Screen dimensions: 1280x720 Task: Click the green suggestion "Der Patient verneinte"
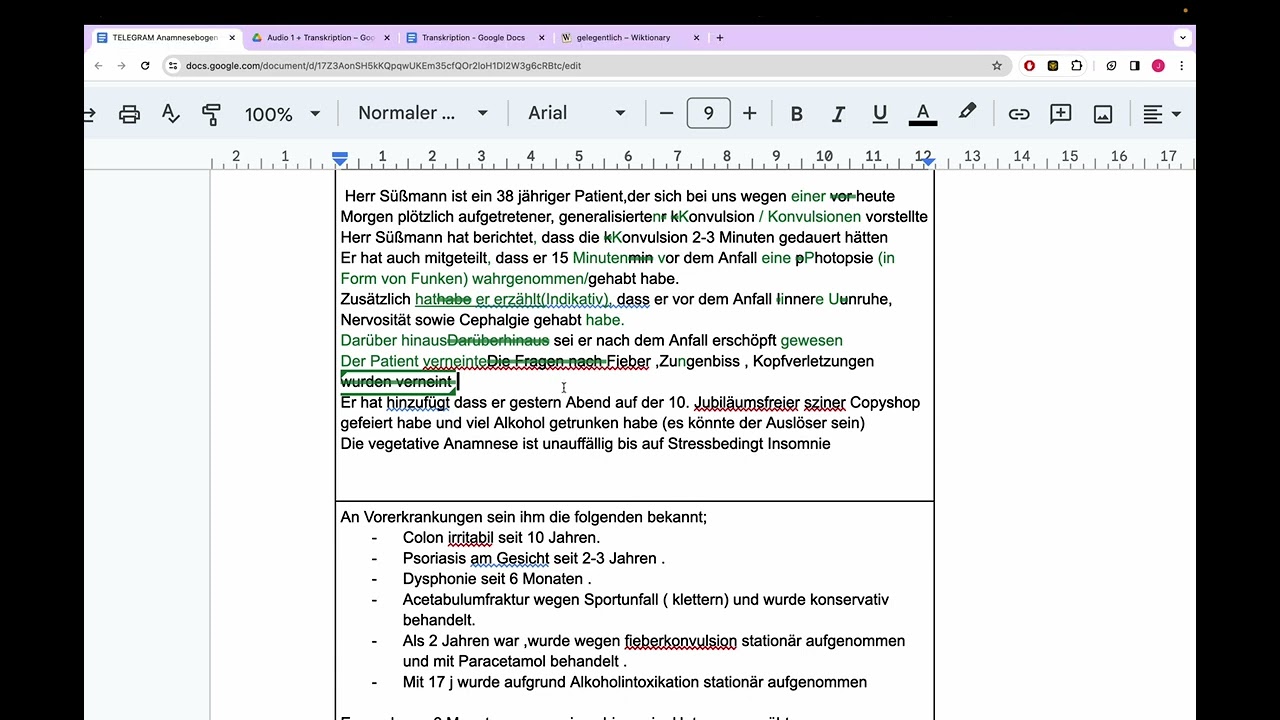(413, 362)
